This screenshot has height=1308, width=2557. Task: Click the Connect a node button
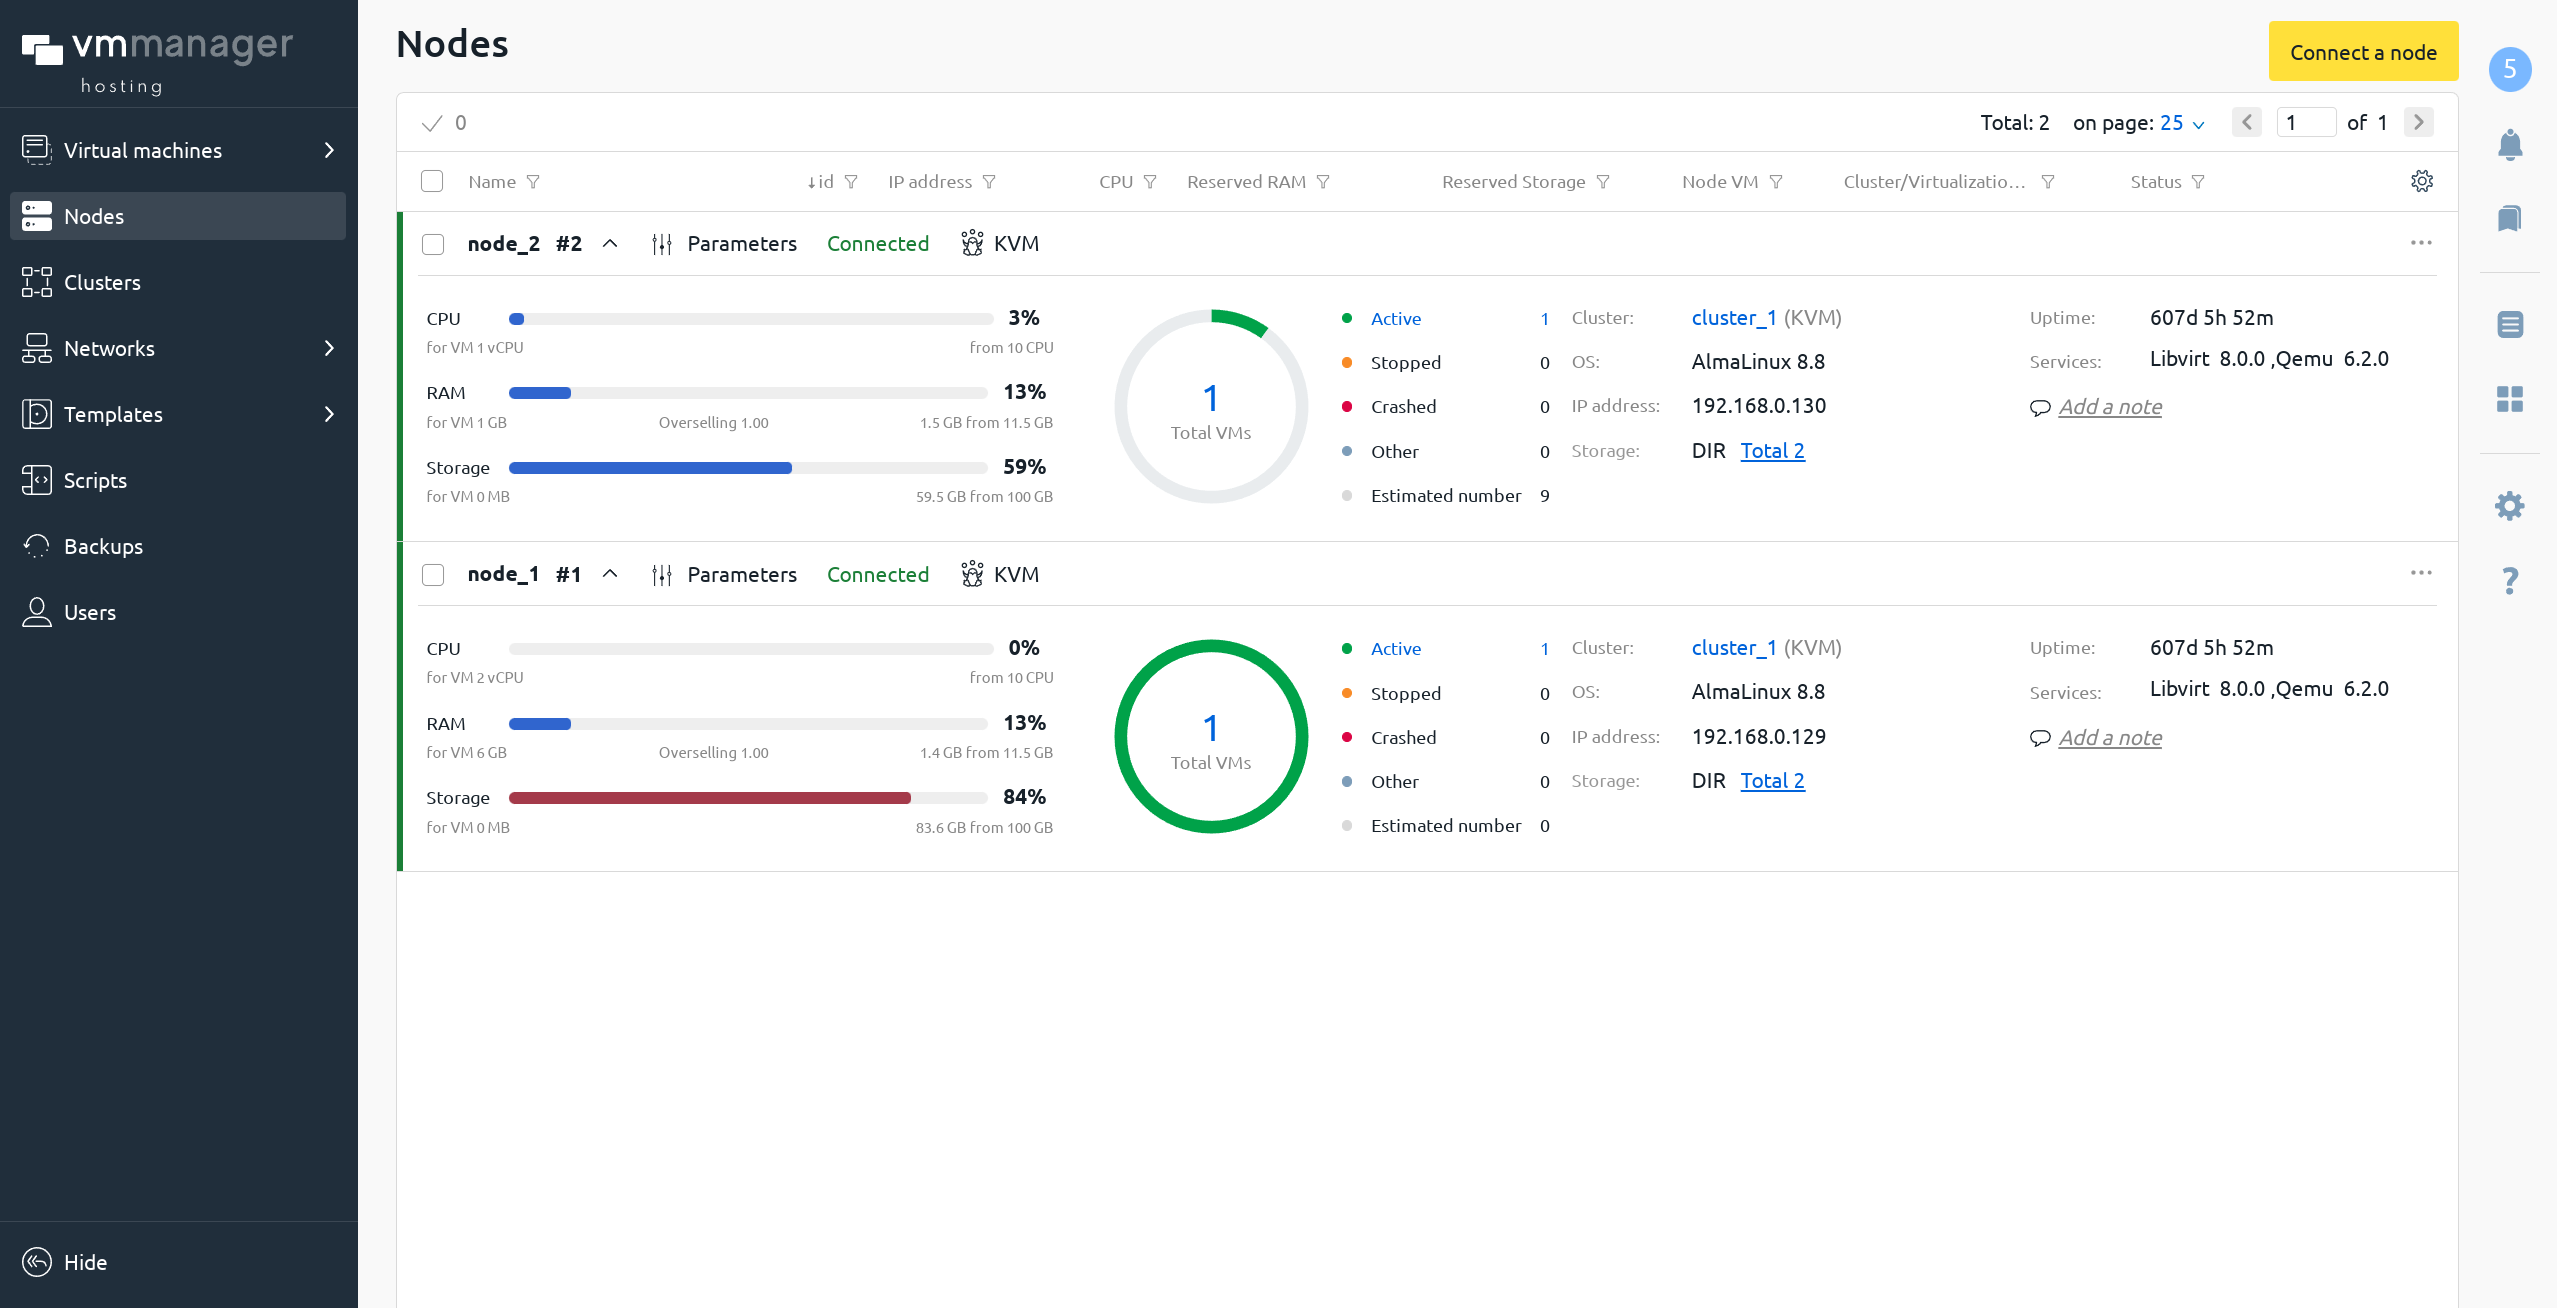coord(2363,52)
